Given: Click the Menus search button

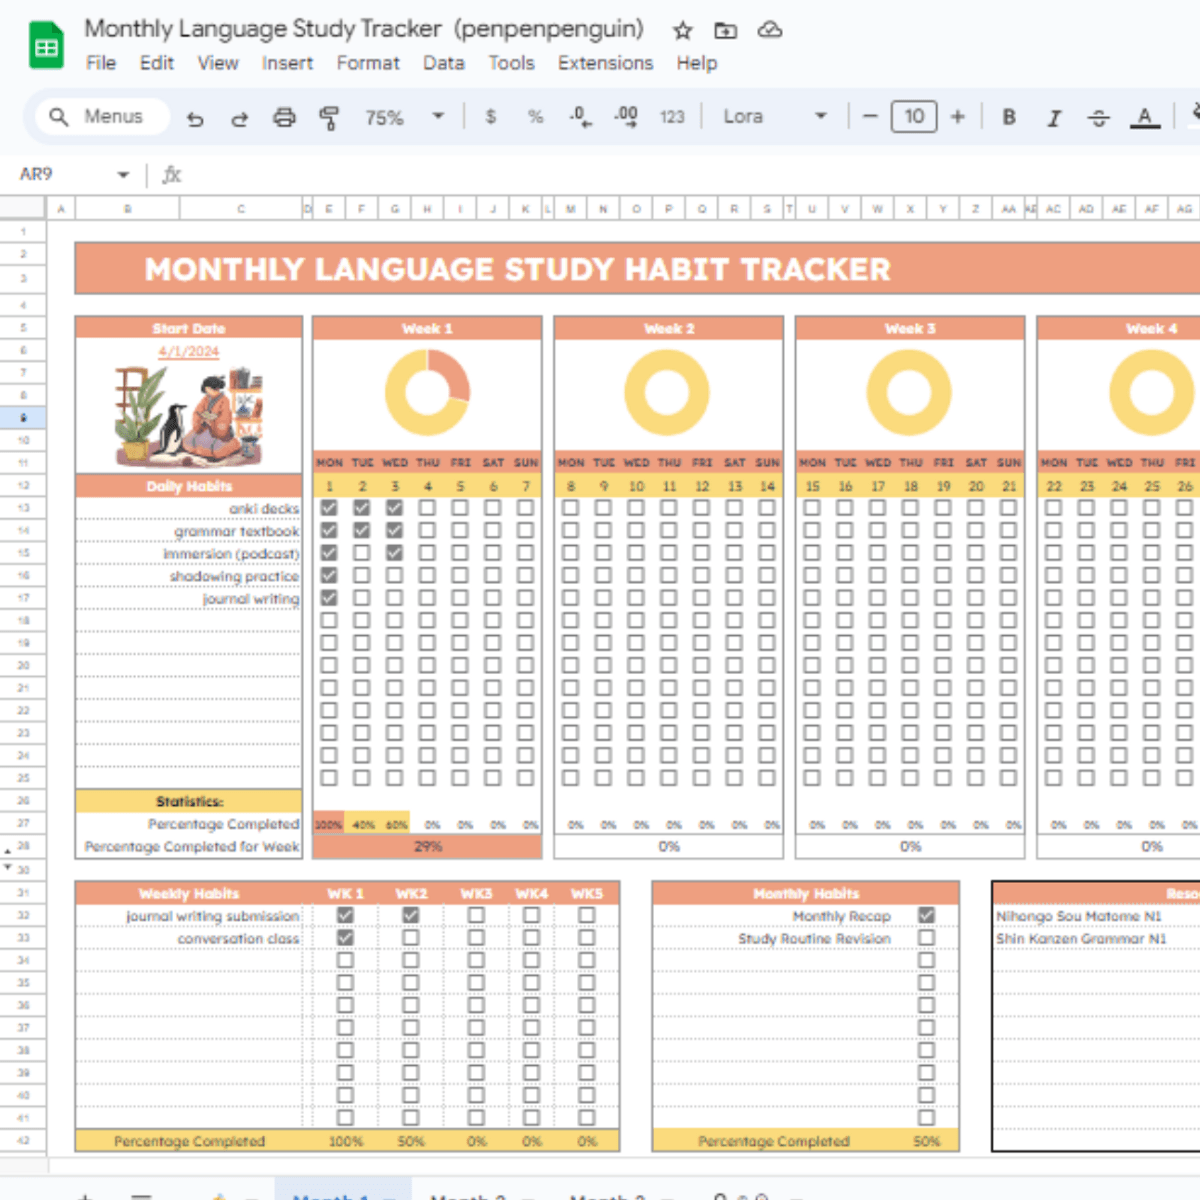Looking at the screenshot, I should (97, 117).
